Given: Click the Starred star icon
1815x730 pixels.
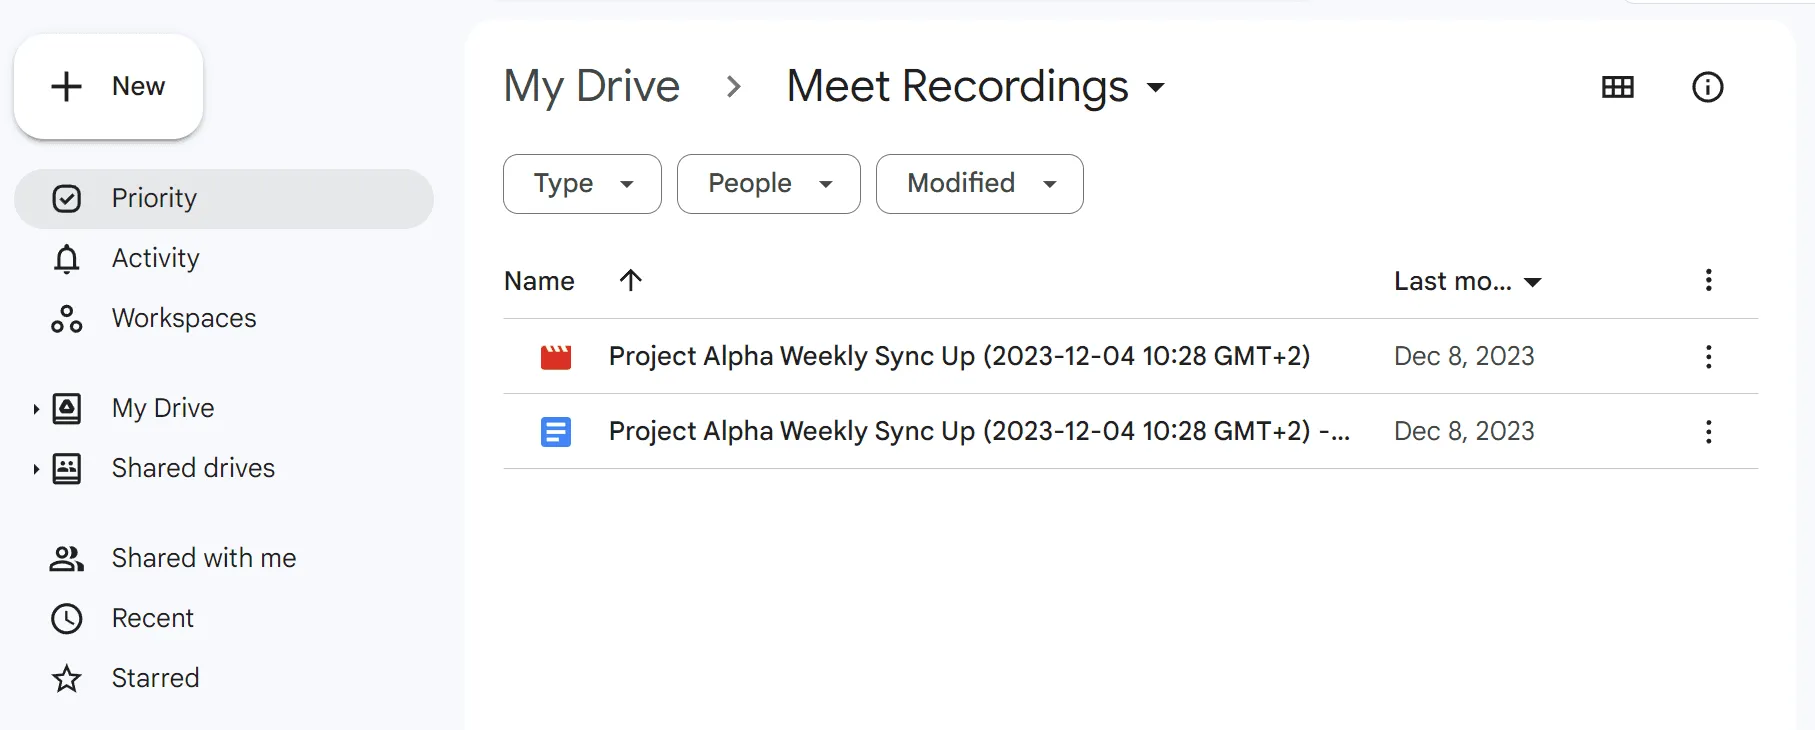Looking at the screenshot, I should coord(67,679).
